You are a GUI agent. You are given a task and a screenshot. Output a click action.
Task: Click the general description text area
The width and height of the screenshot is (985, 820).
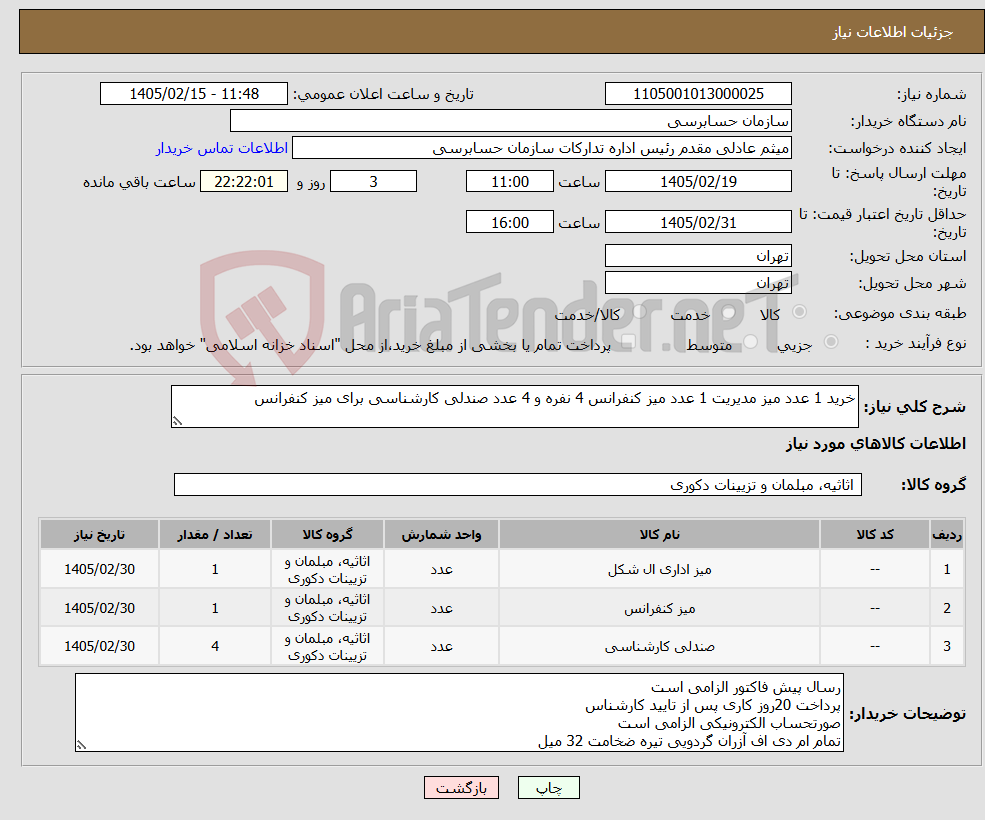click(x=514, y=407)
